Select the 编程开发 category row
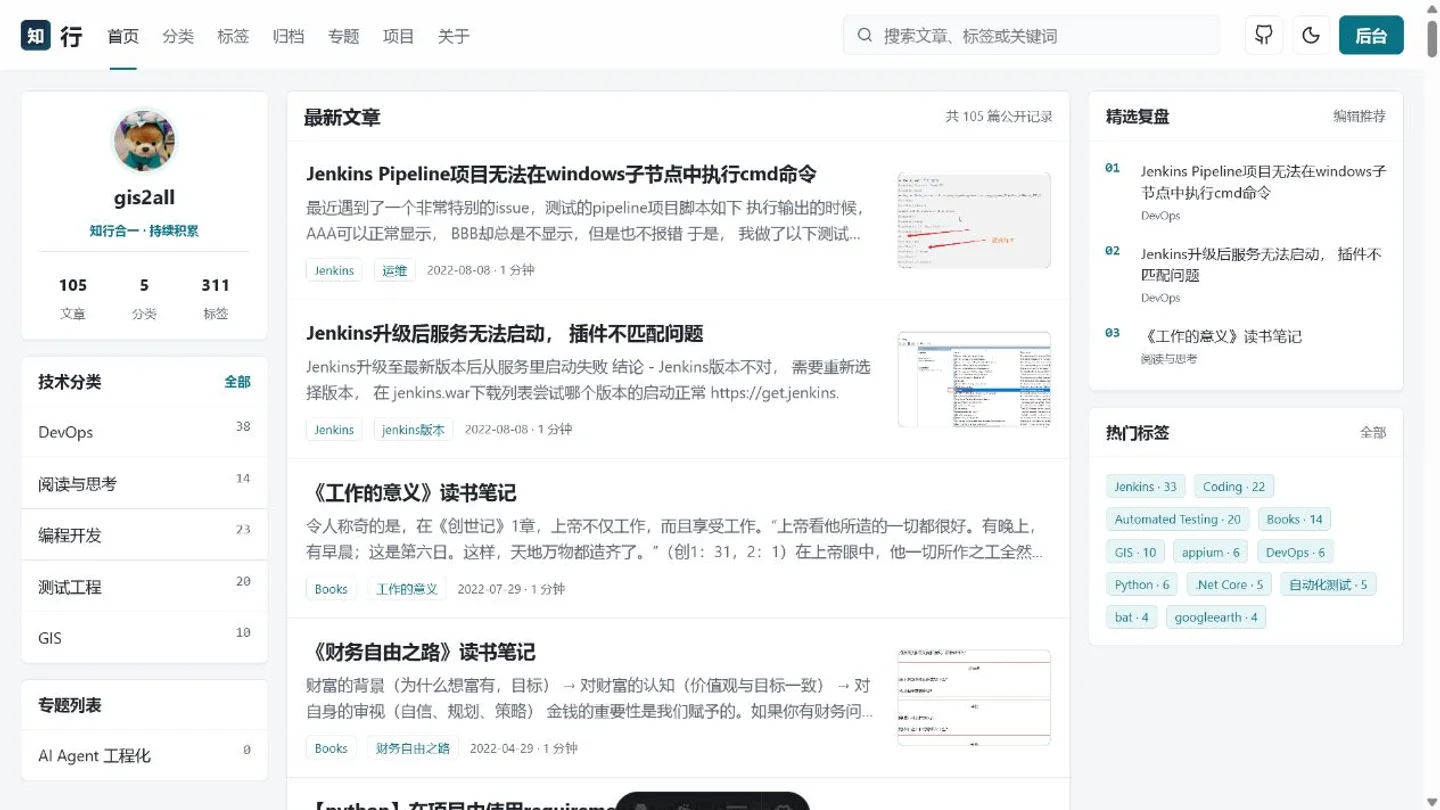Screen dimensions: 1440x810 pyautogui.click(x=144, y=535)
